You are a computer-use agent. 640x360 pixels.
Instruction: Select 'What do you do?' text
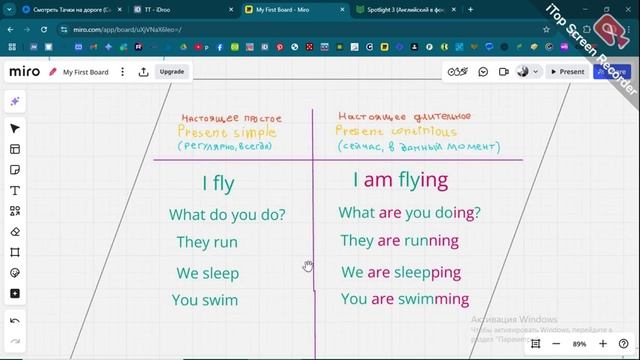click(x=227, y=215)
